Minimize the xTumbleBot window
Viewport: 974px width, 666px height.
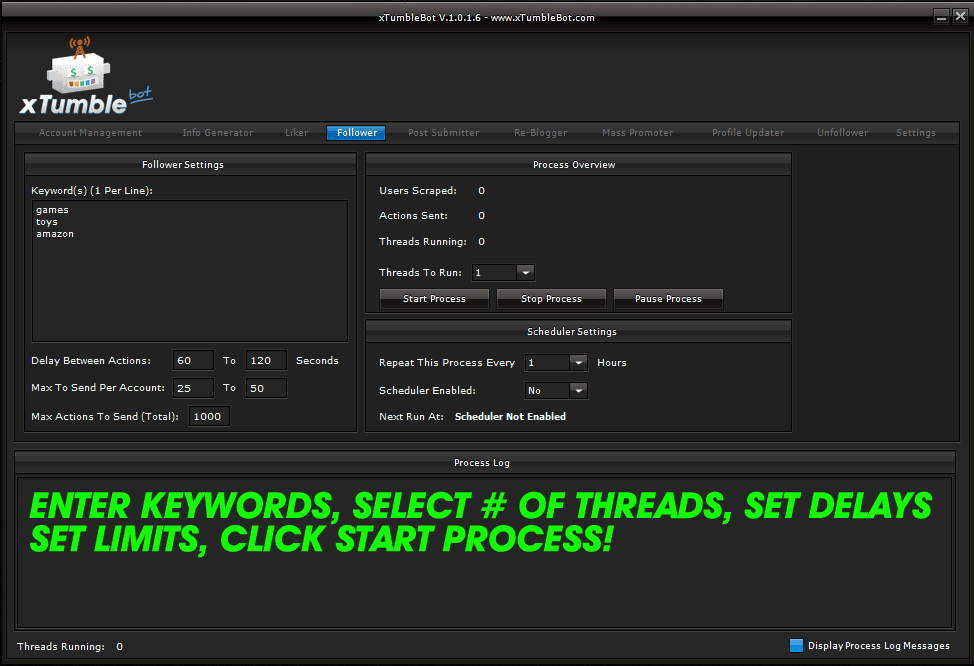point(942,17)
